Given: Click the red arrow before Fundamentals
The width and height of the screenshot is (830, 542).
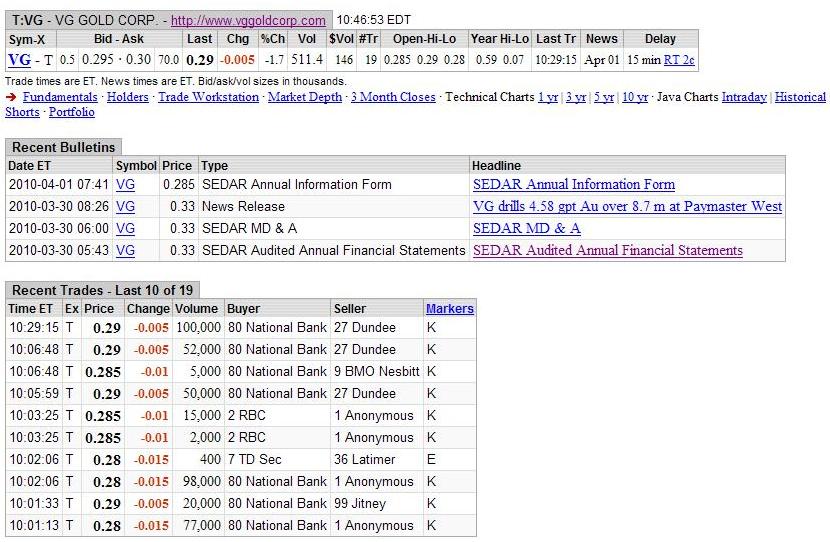Looking at the screenshot, I should (x=10, y=97).
